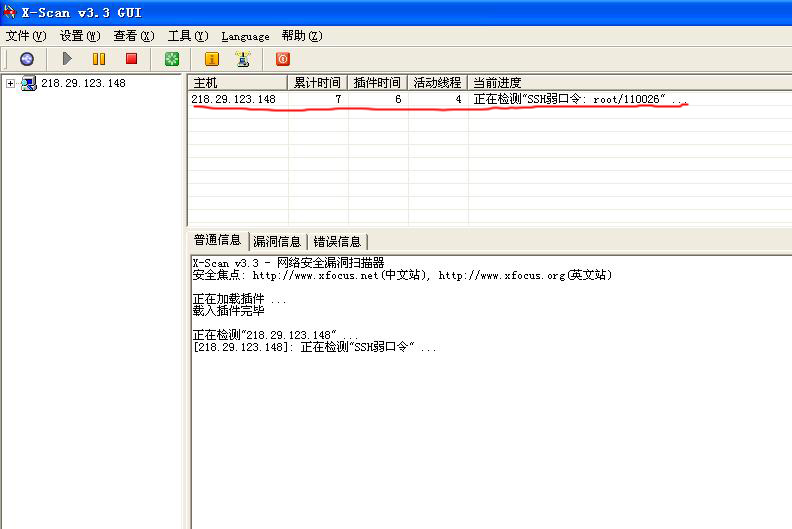Viewport: 792px width, 529px height.
Task: Stop the scan with red square icon
Action: pyautogui.click(x=131, y=59)
